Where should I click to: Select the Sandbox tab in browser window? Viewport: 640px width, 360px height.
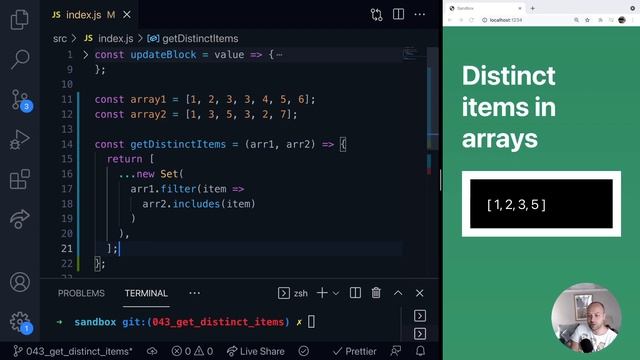(486, 8)
